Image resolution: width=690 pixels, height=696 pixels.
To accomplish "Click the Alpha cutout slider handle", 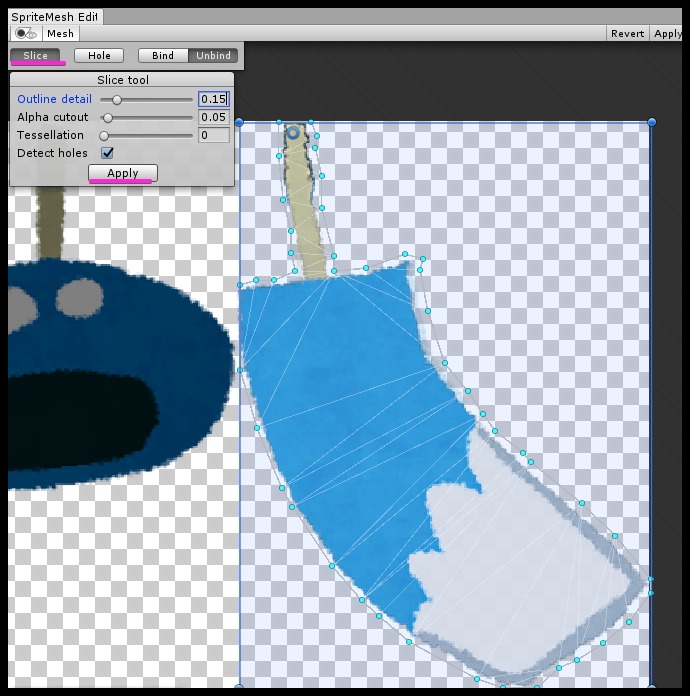I will 108,118.
